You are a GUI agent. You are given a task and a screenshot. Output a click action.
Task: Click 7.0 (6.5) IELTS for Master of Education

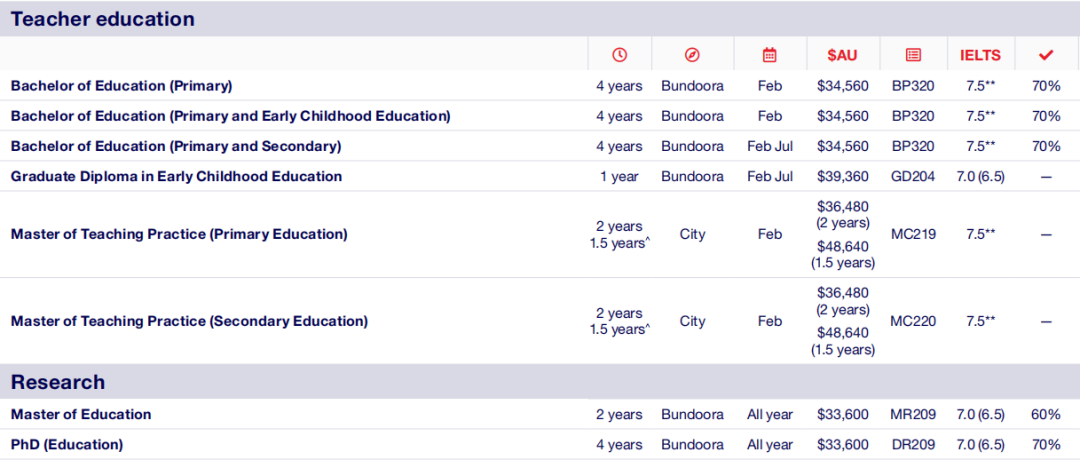click(x=980, y=415)
